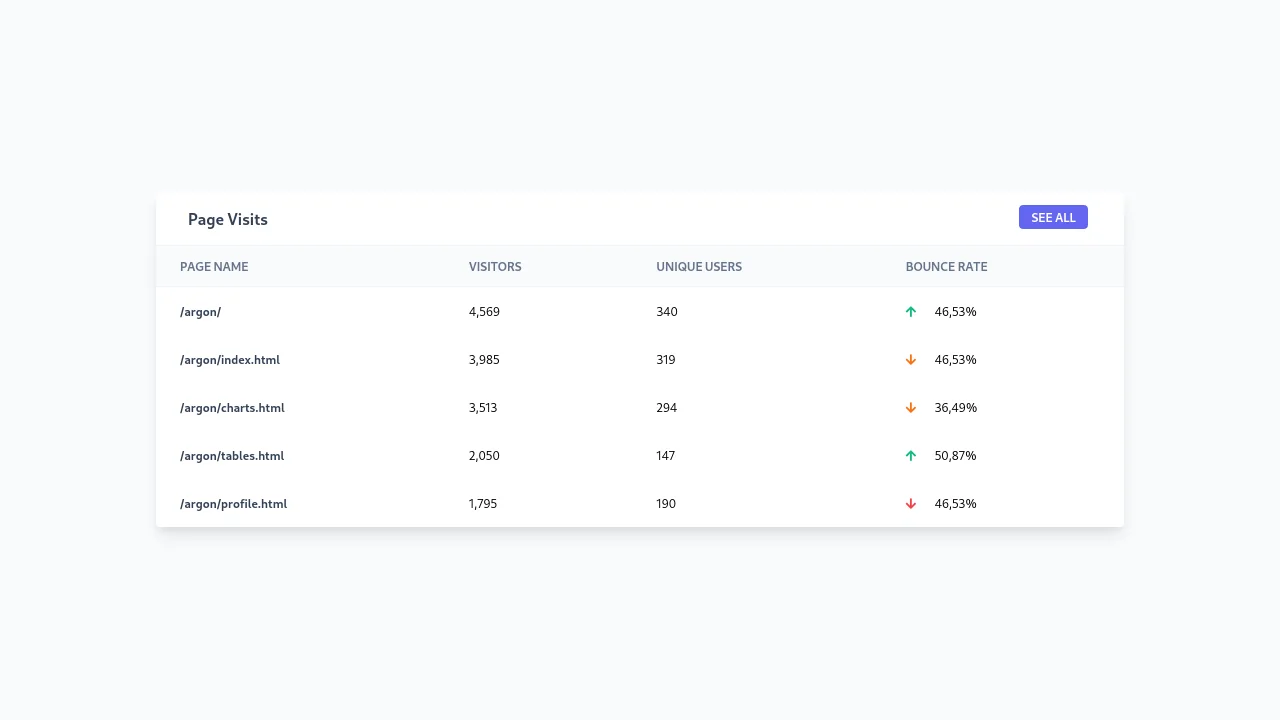Open the /argon/ page name row
Image resolution: width=1280 pixels, height=720 pixels.
coord(200,312)
